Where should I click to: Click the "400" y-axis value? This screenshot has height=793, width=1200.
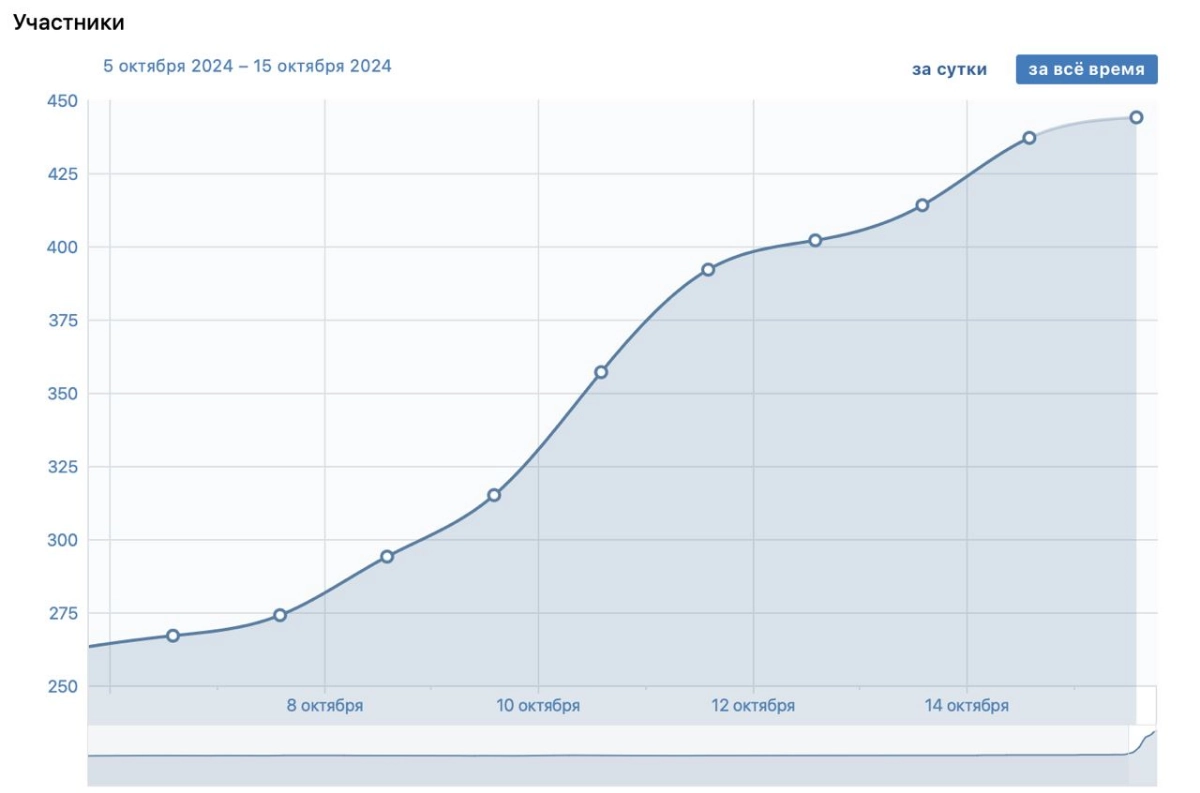click(62, 247)
